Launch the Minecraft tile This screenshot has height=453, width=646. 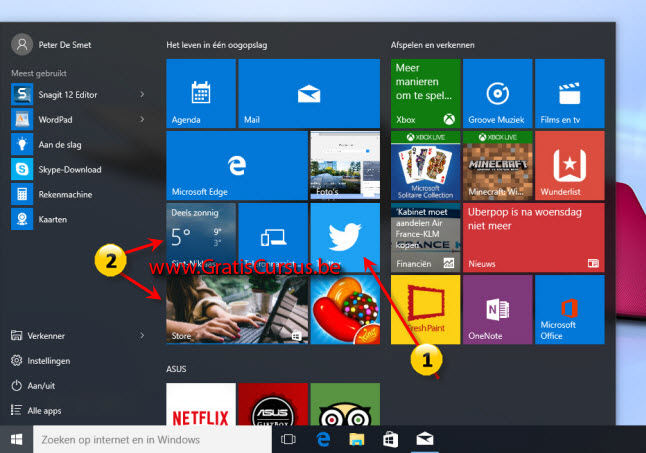tap(498, 166)
